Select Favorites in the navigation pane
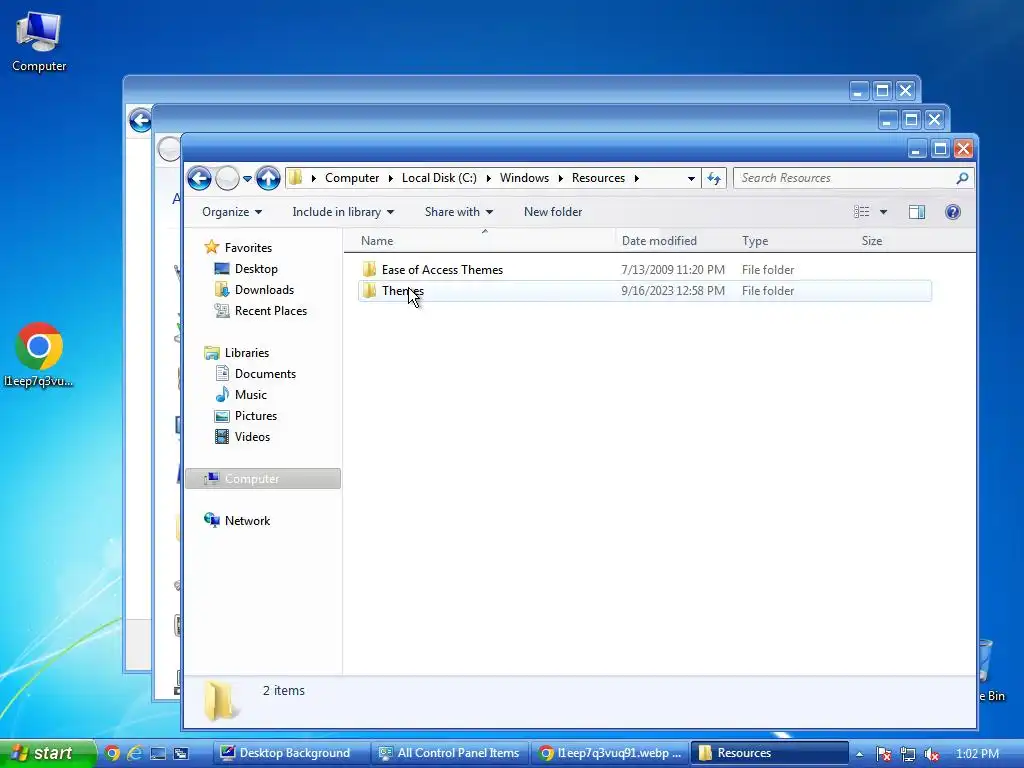This screenshot has width=1024, height=768. pyautogui.click(x=248, y=248)
